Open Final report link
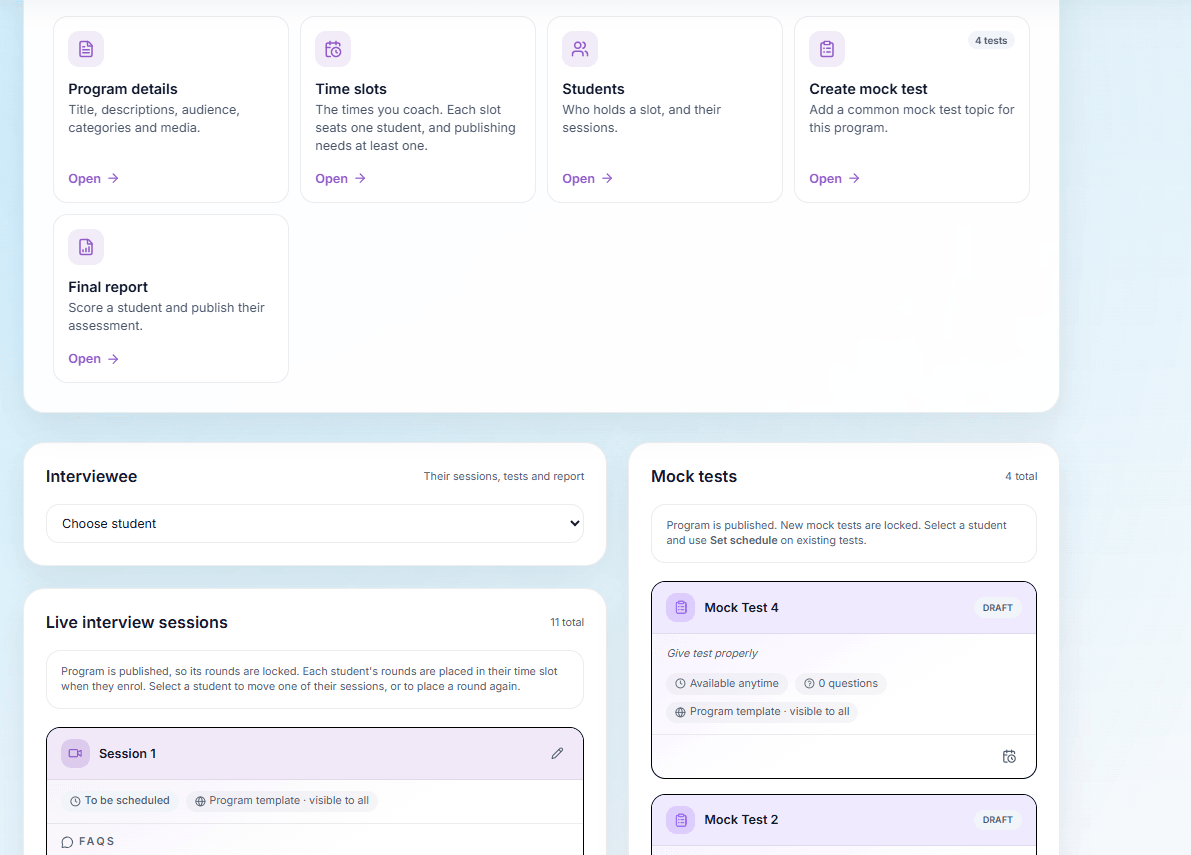 point(93,359)
